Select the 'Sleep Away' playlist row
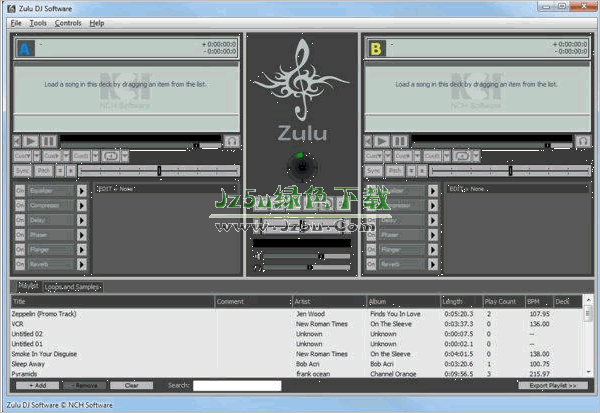Image resolution: width=600 pixels, height=413 pixels. pos(297,364)
